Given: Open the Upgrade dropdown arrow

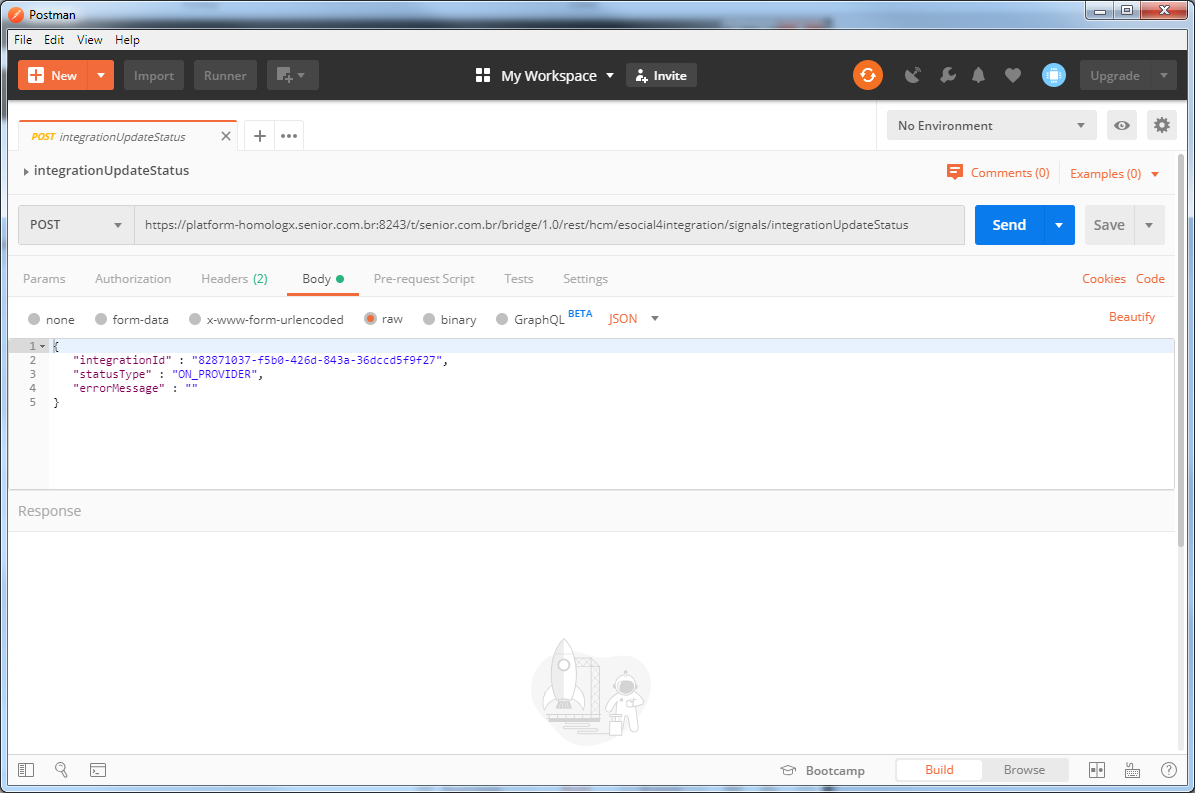Looking at the screenshot, I should 1164,75.
